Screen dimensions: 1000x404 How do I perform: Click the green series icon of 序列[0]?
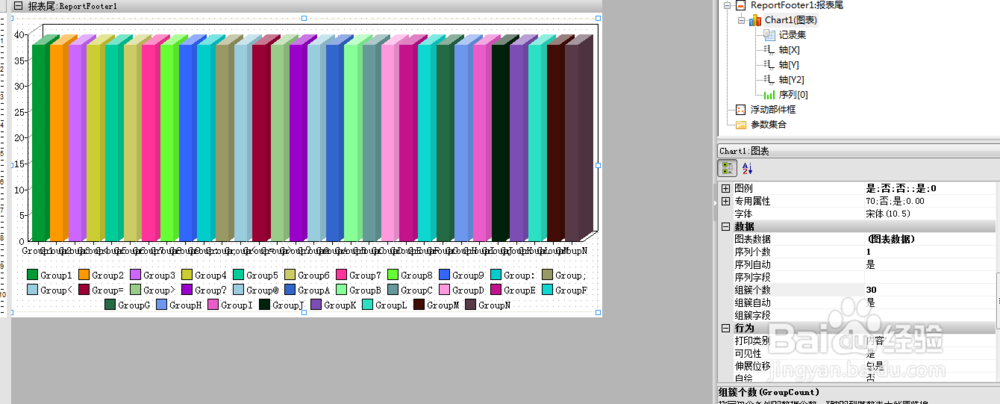pos(769,95)
